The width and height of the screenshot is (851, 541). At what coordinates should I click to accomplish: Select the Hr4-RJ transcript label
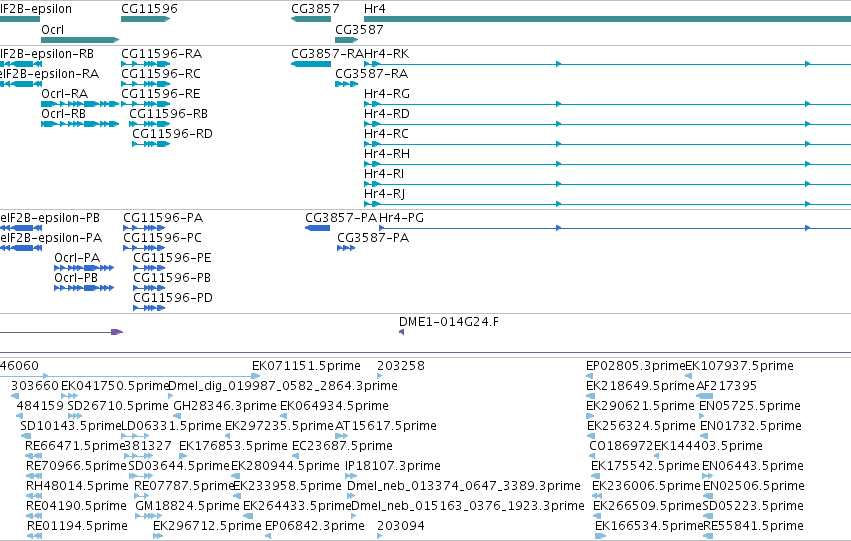385,194
